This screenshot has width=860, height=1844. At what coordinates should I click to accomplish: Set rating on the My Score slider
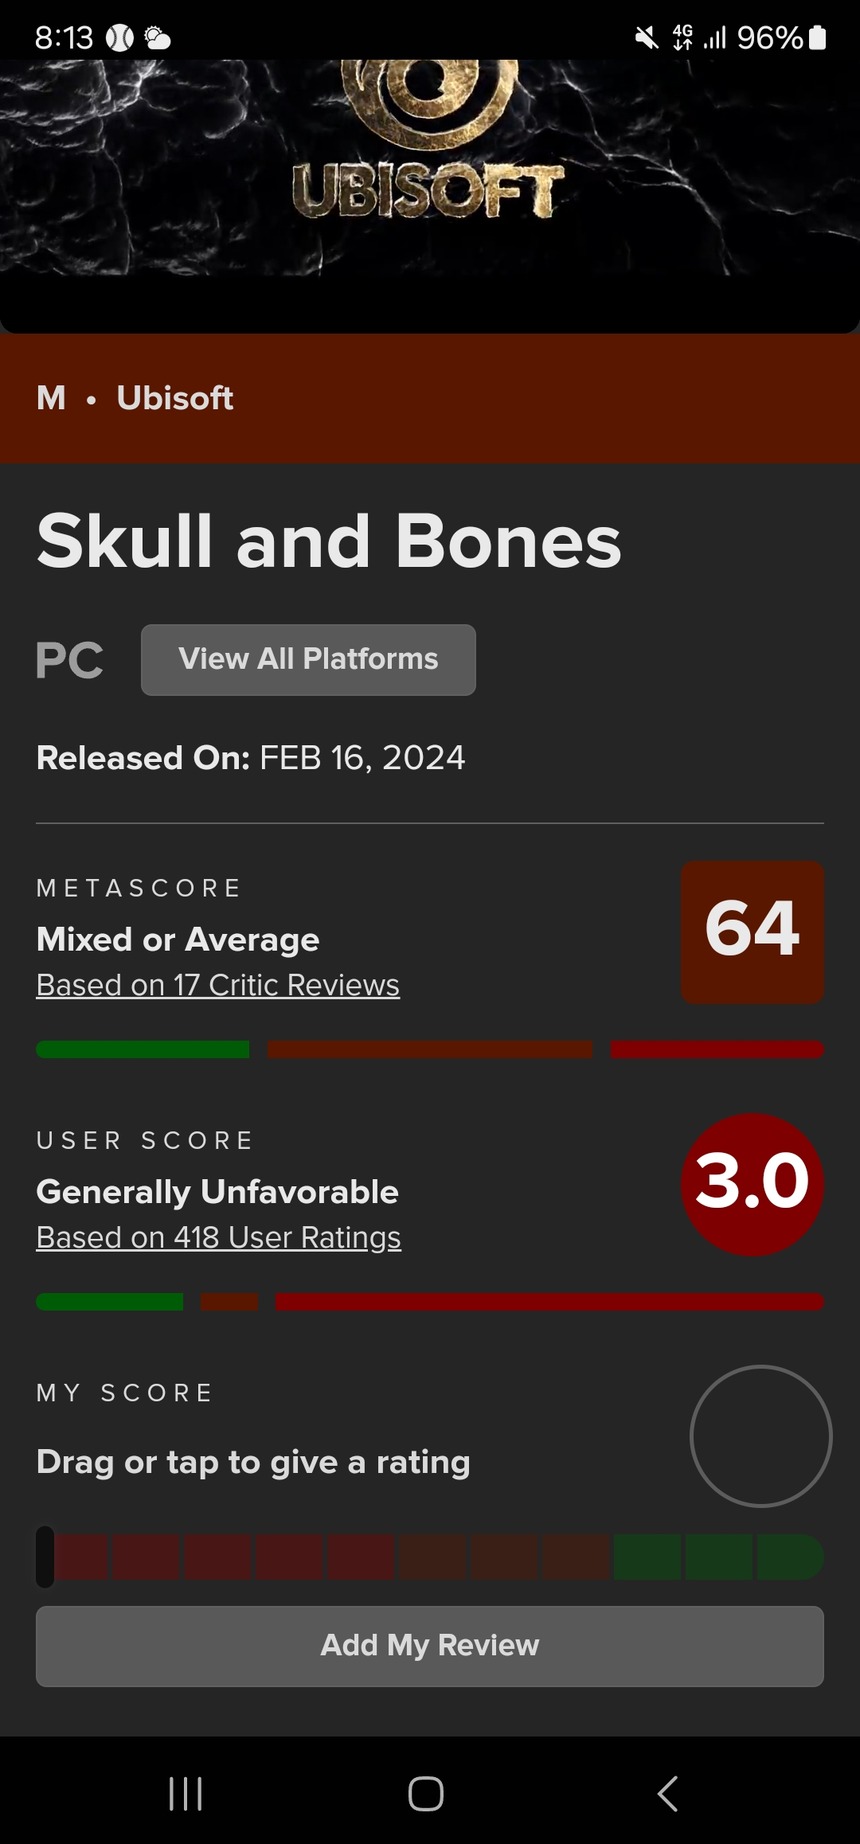[430, 1557]
